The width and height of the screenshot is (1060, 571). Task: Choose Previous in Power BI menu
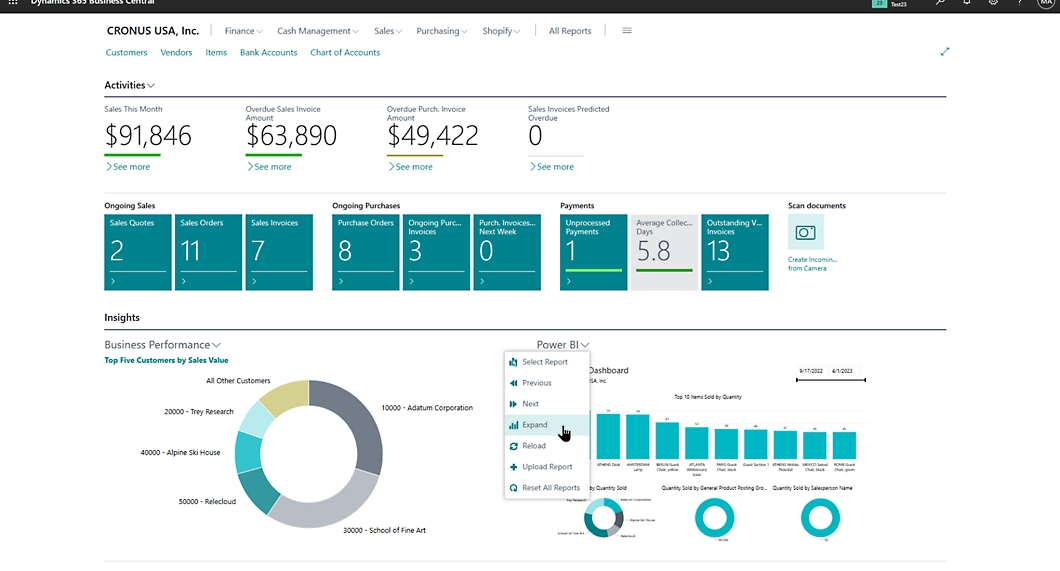coord(547,383)
